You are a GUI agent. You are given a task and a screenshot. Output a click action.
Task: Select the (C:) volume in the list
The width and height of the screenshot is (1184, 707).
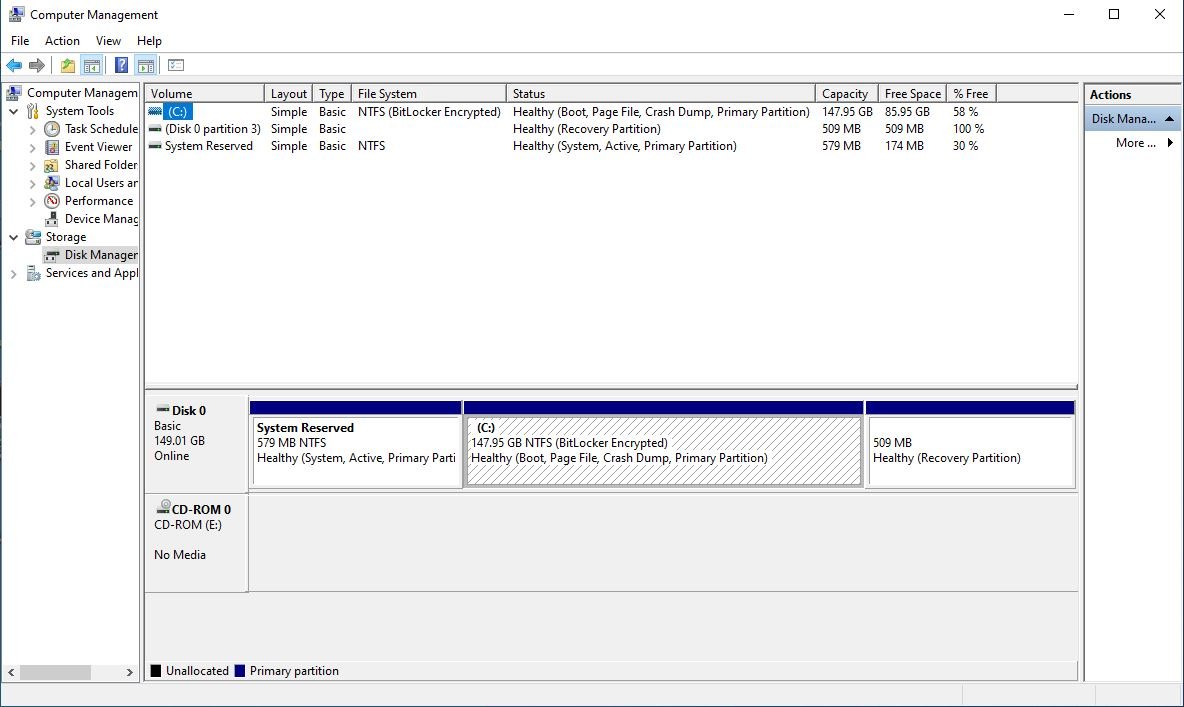[x=177, y=112]
